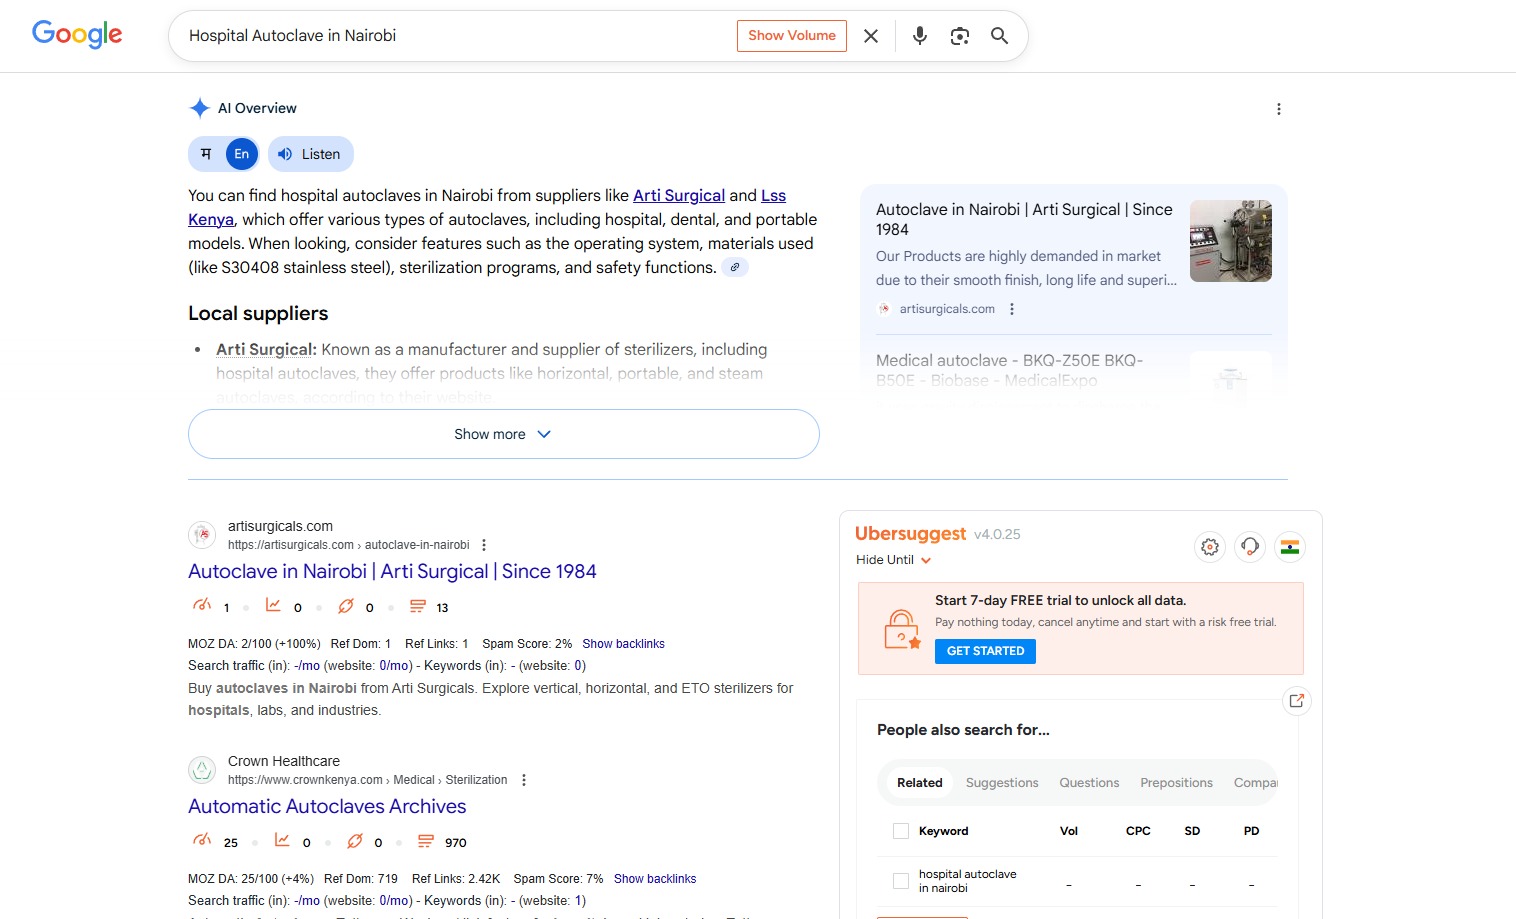1516x919 pixels.
Task: Click the artisurgicals.com website traffic '0/mo' link
Action: tap(395, 666)
